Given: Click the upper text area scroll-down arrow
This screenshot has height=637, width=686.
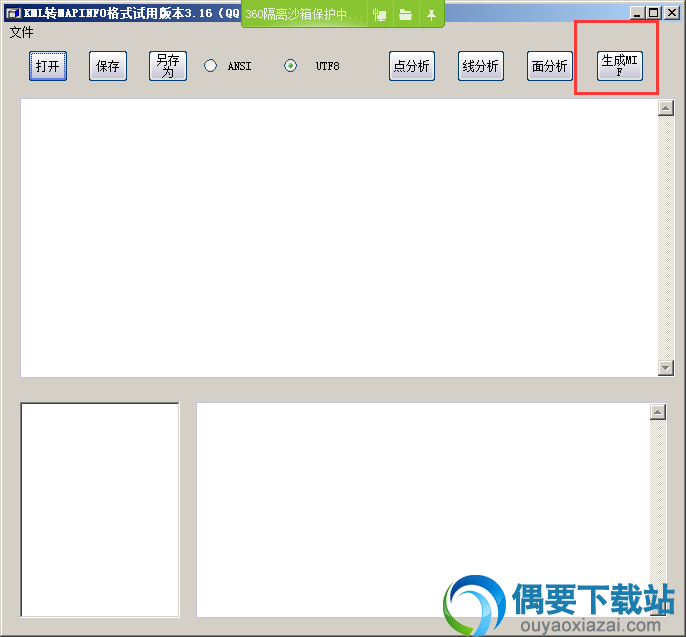Looking at the screenshot, I should tap(665, 368).
